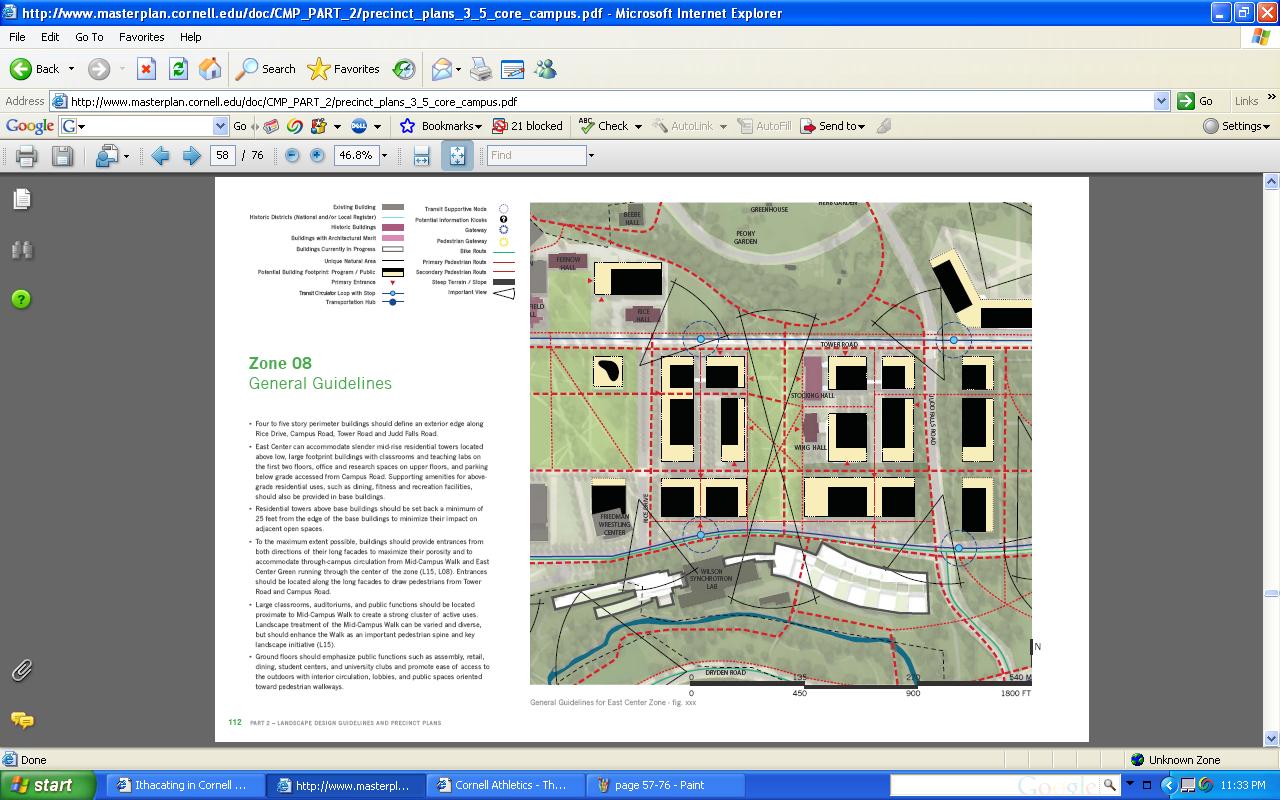Screen dimensions: 1280x800
Task: Open the Attachments paperclip panel
Action: (21, 671)
